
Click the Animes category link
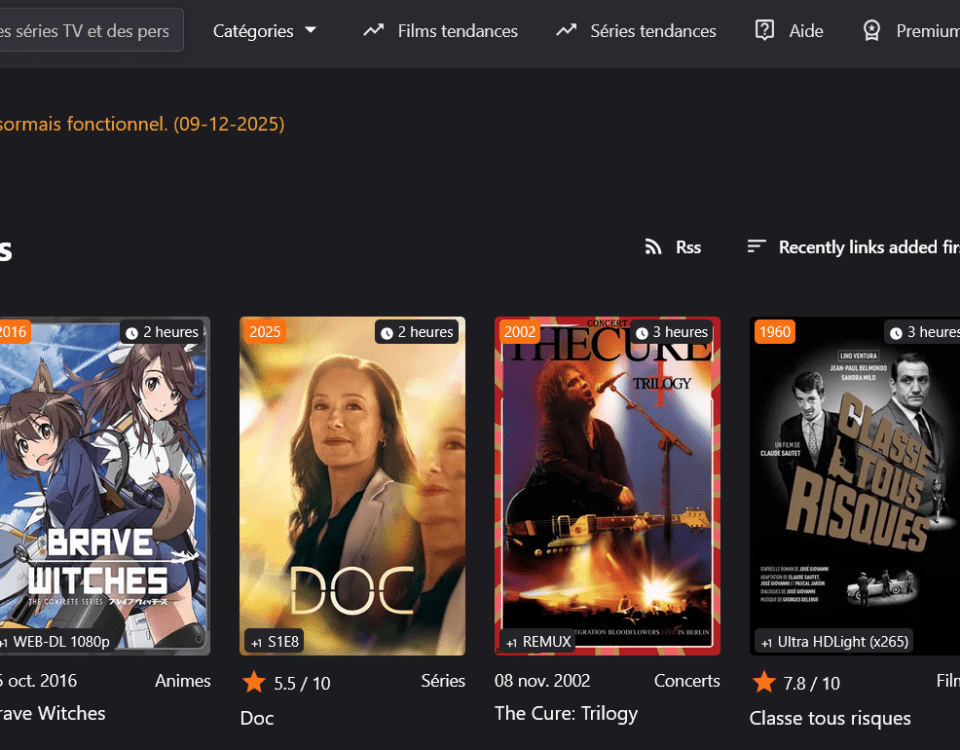click(183, 680)
